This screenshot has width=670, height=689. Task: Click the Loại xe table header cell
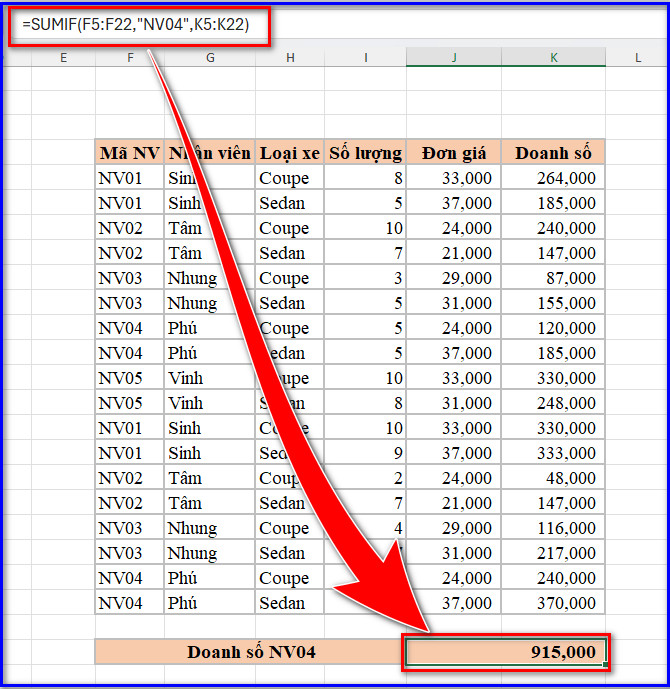tap(290, 153)
